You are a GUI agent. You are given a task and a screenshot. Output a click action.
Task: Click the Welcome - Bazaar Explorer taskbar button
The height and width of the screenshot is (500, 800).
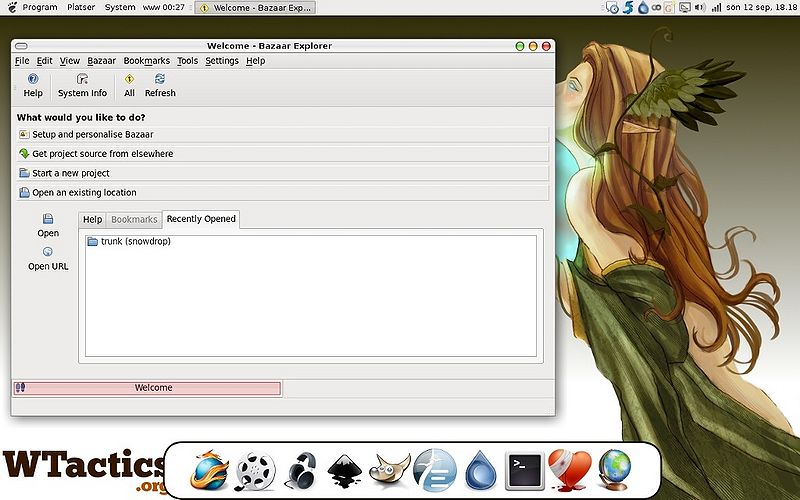tap(255, 8)
